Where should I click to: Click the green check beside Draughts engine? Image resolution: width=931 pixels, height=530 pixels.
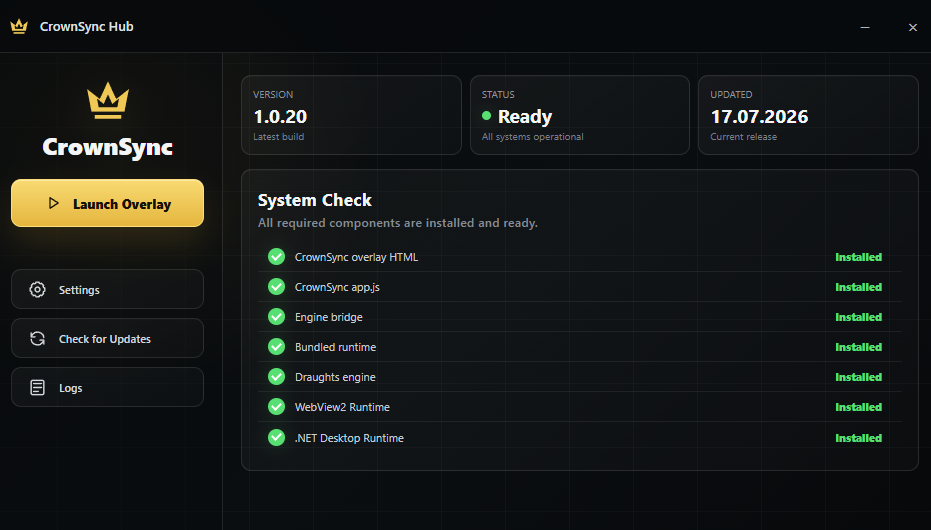tap(276, 377)
